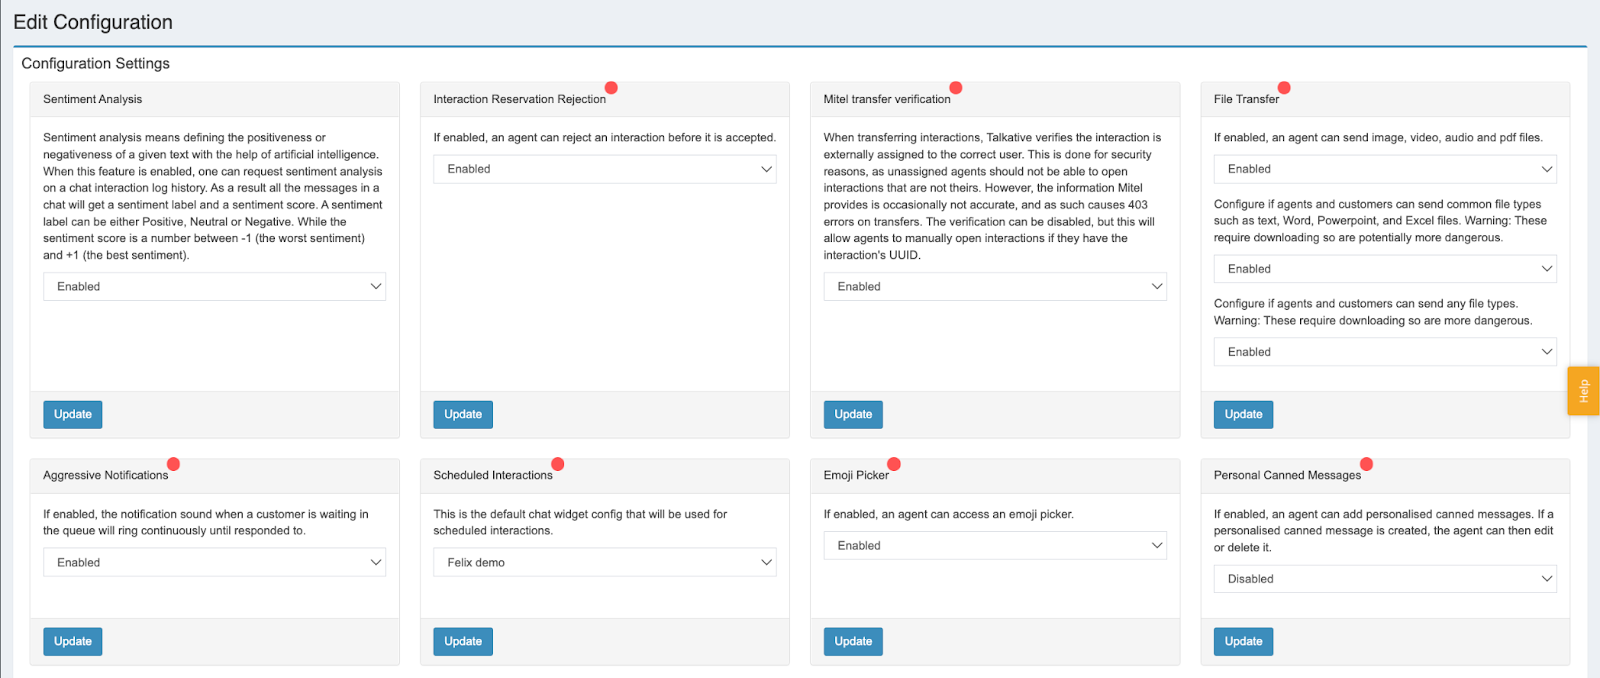Screen dimensions: 1600x678
Task: Click text about sending any file types
Action: (1373, 312)
